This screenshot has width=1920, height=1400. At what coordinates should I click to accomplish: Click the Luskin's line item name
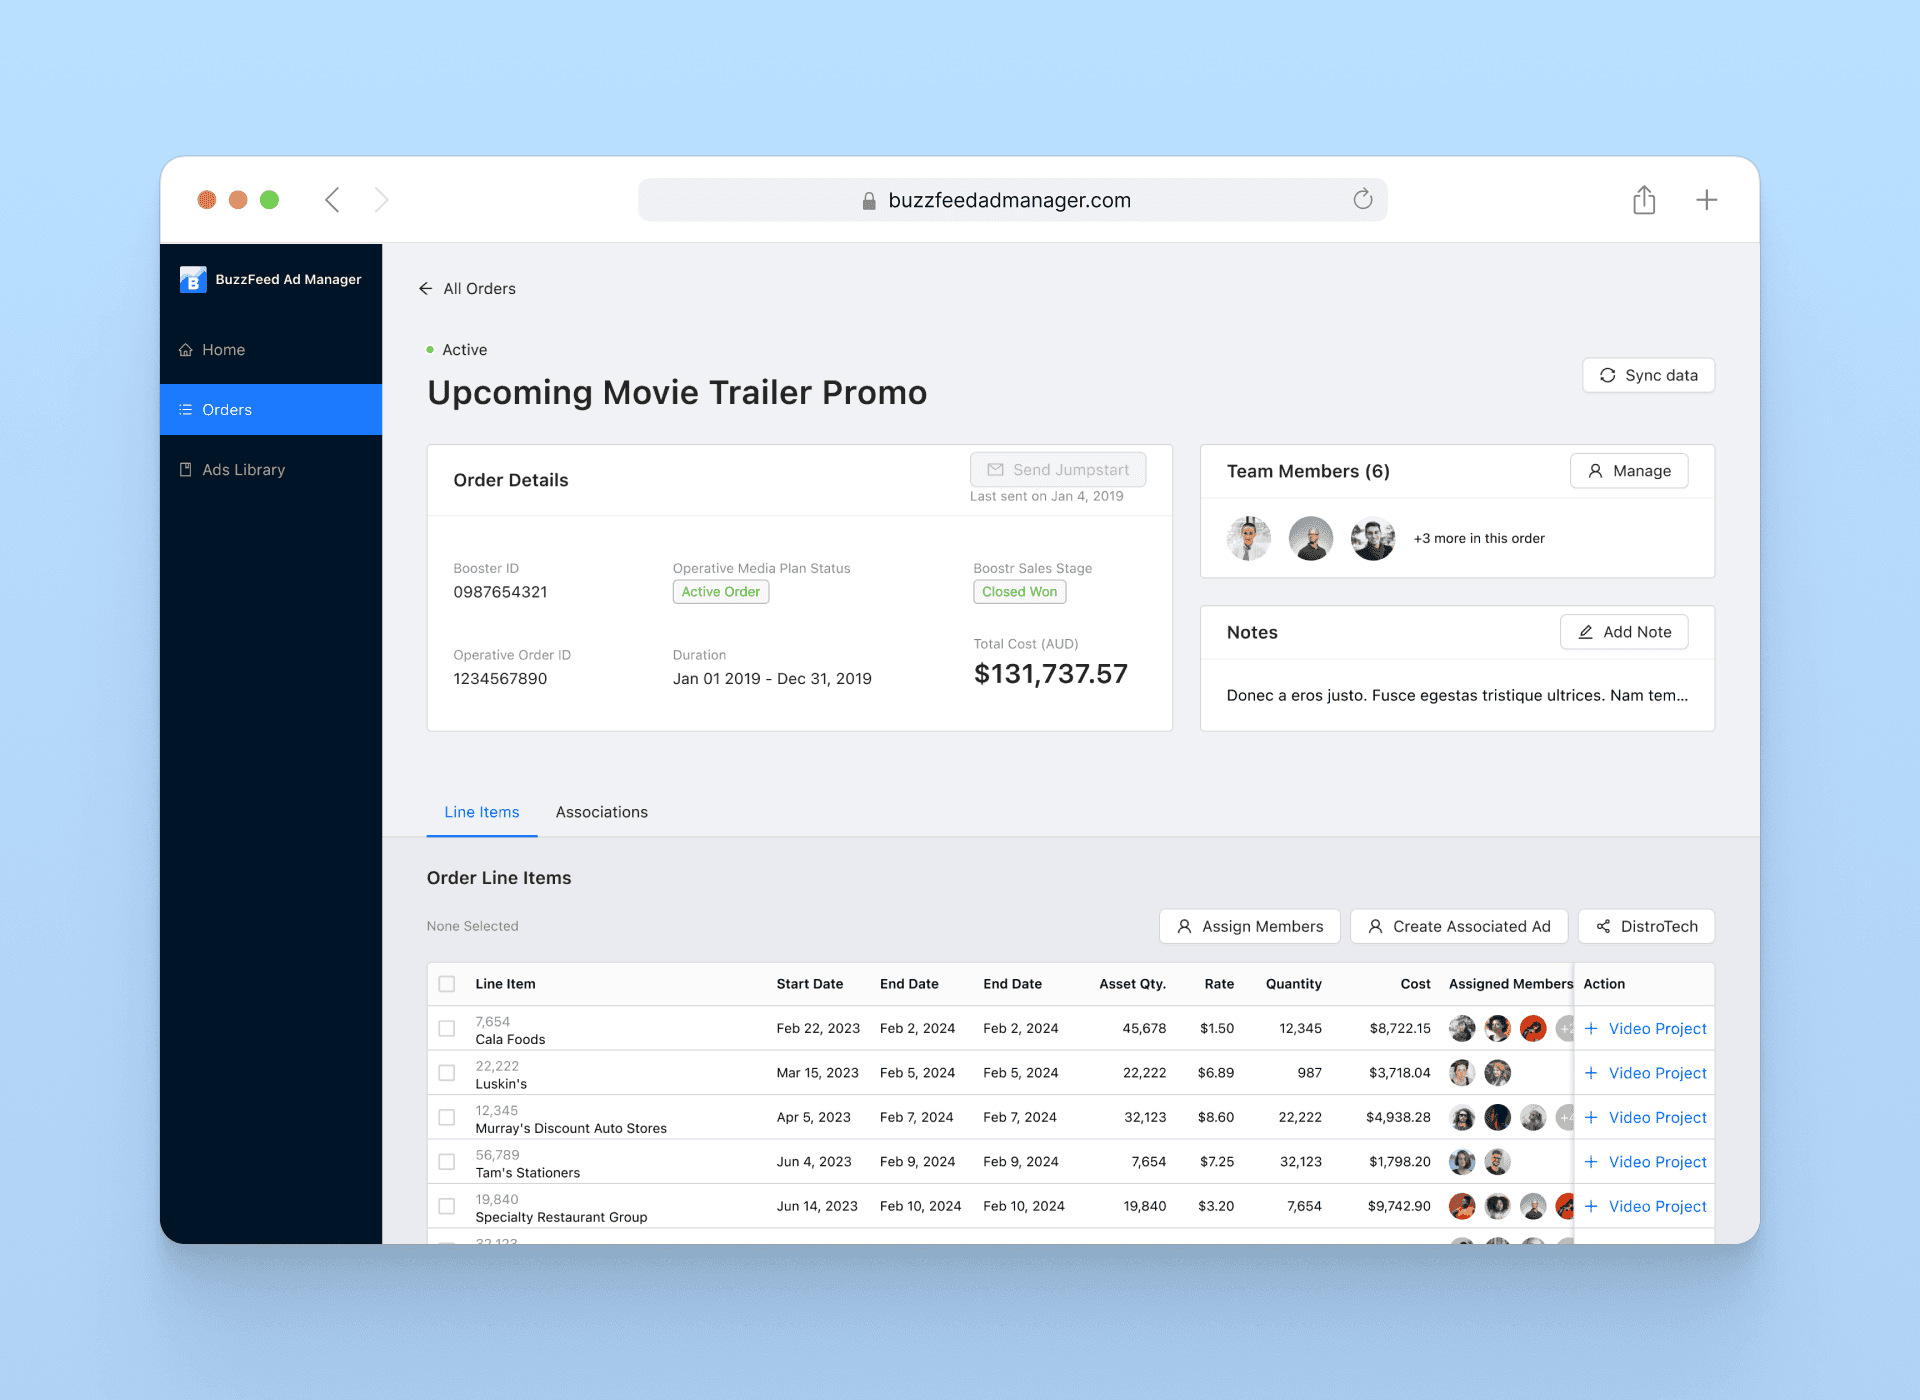[501, 1084]
